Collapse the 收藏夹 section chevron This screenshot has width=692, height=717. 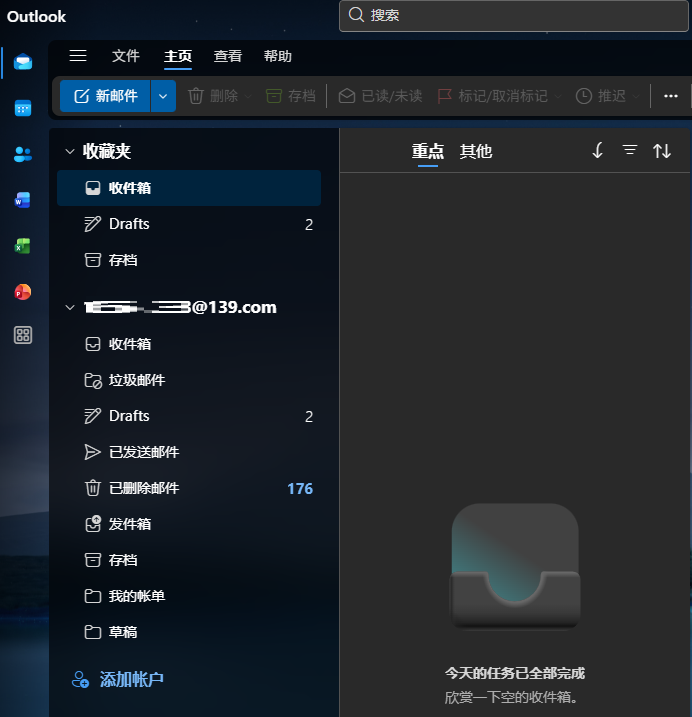pos(70,151)
